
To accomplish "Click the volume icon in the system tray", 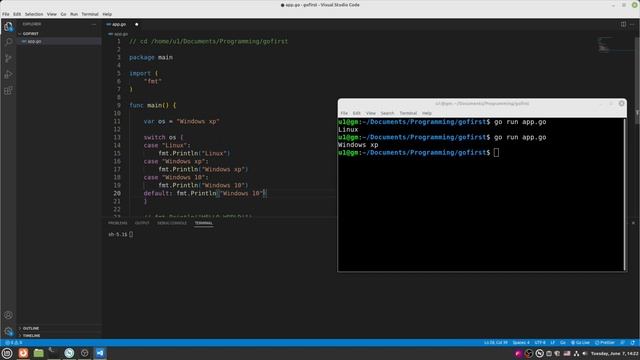I will 585,353.
